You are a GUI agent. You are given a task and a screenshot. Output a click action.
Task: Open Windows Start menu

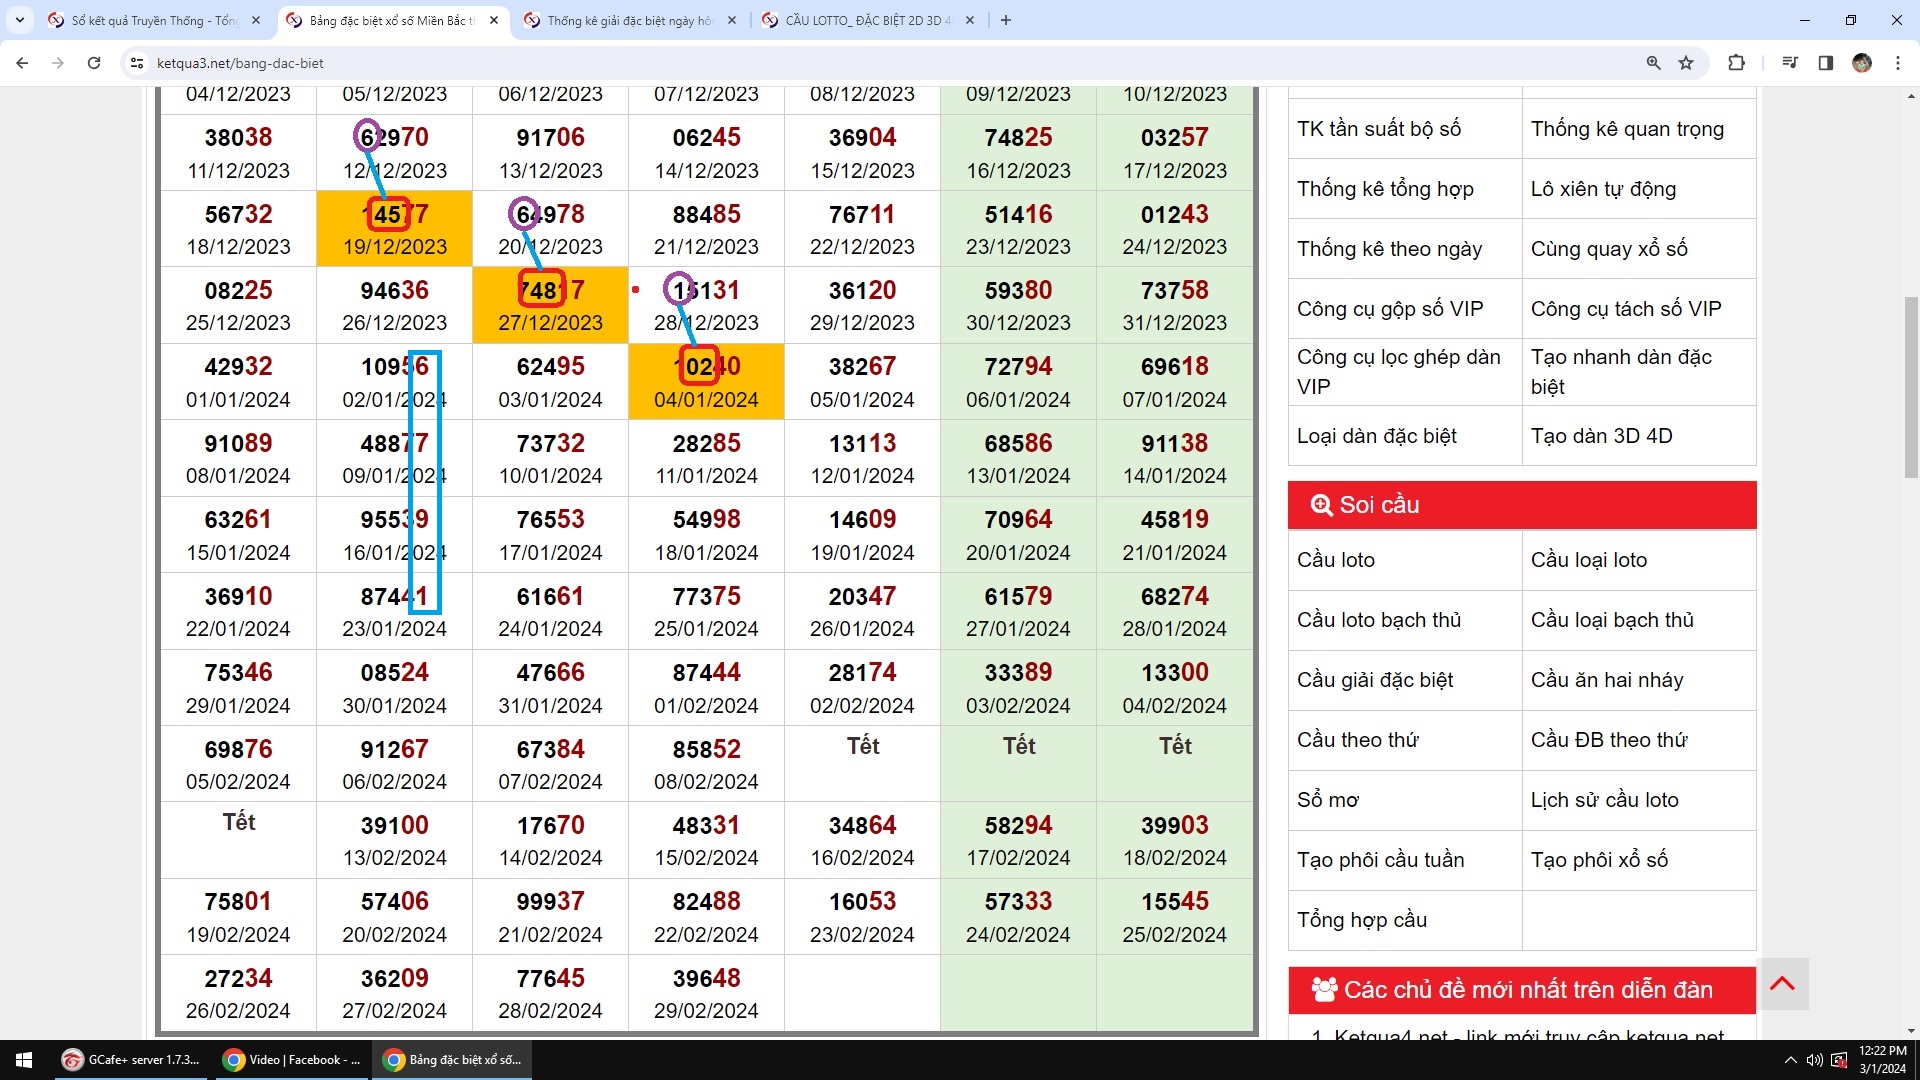[x=24, y=1060]
